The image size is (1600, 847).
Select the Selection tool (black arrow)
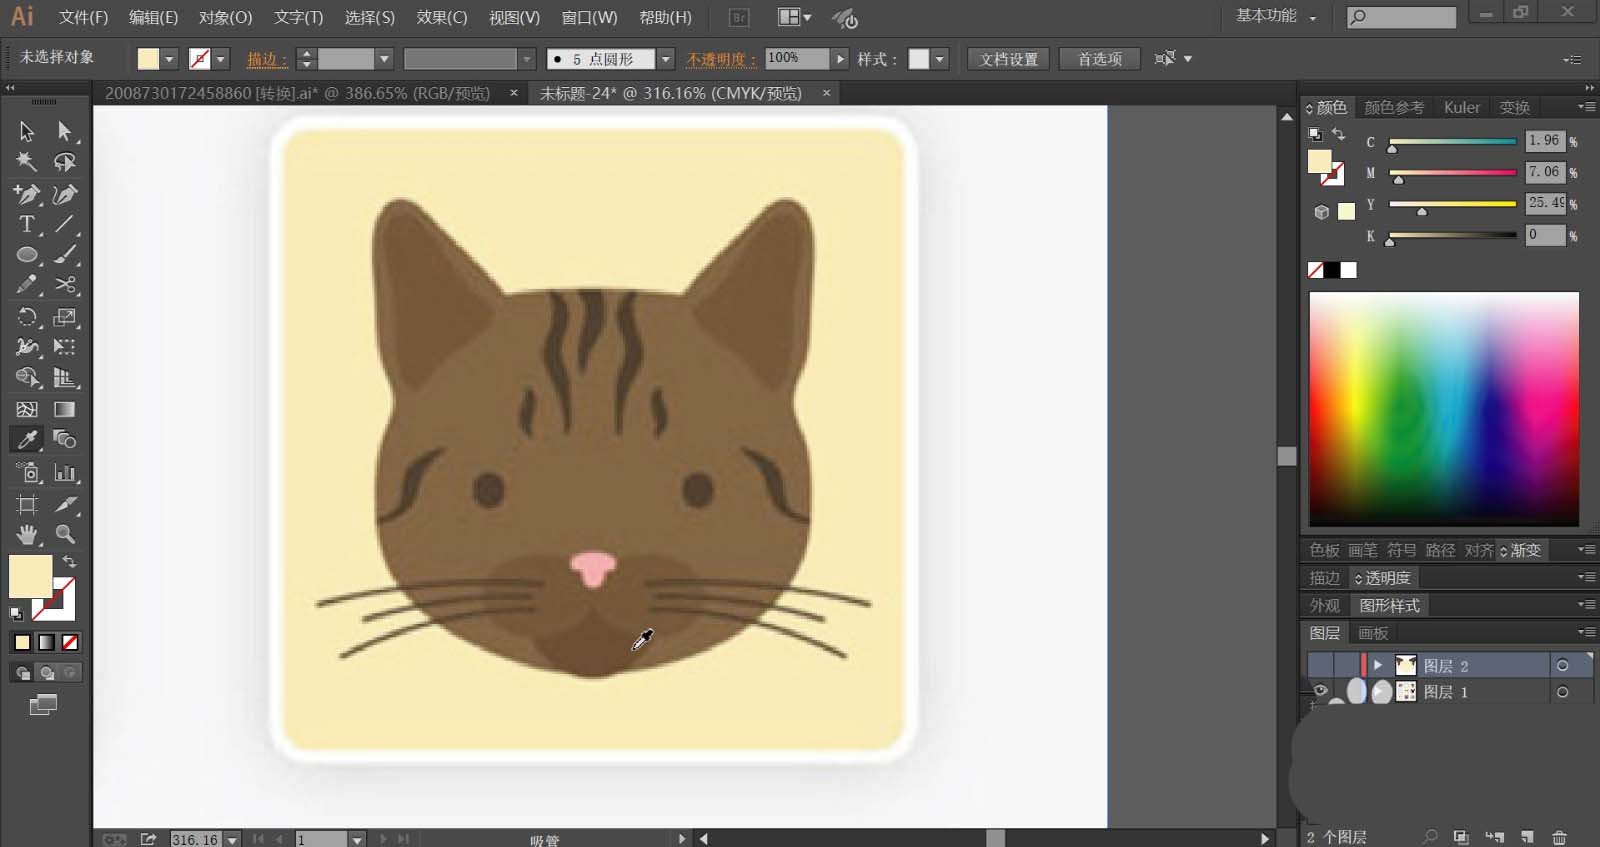(27, 131)
